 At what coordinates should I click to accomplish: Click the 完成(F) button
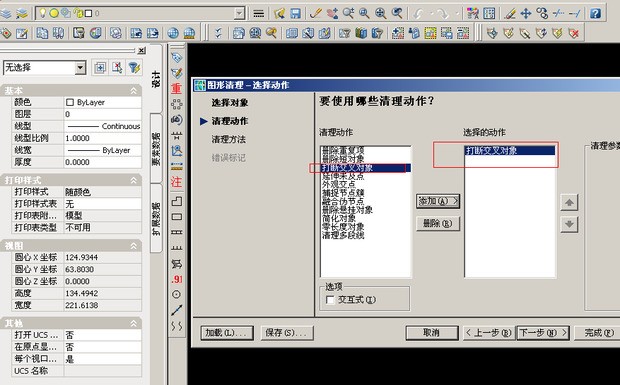pos(598,333)
